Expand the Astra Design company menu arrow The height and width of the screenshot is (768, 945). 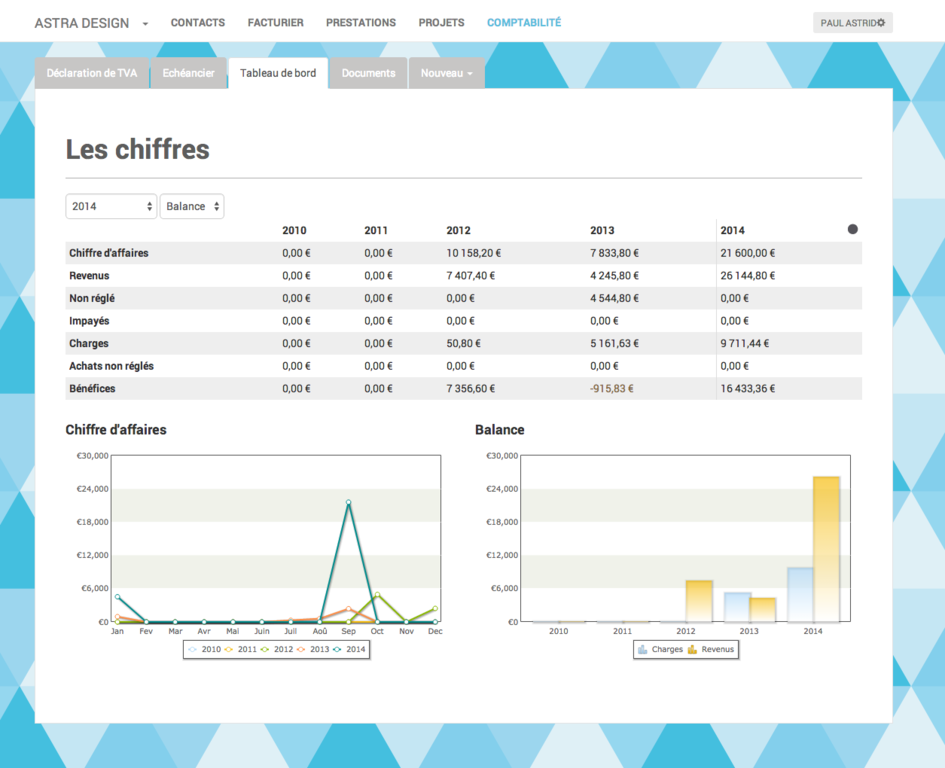pyautogui.click(x=145, y=24)
